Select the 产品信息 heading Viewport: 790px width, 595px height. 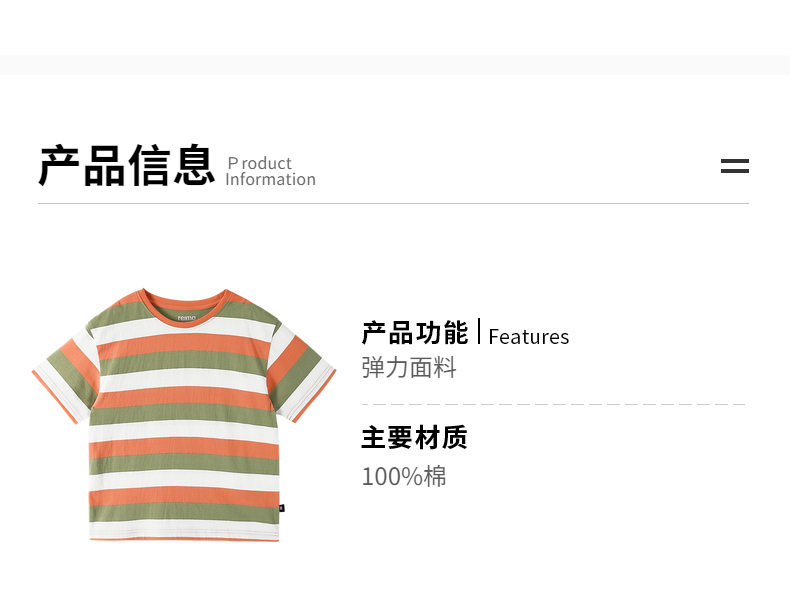(127, 166)
